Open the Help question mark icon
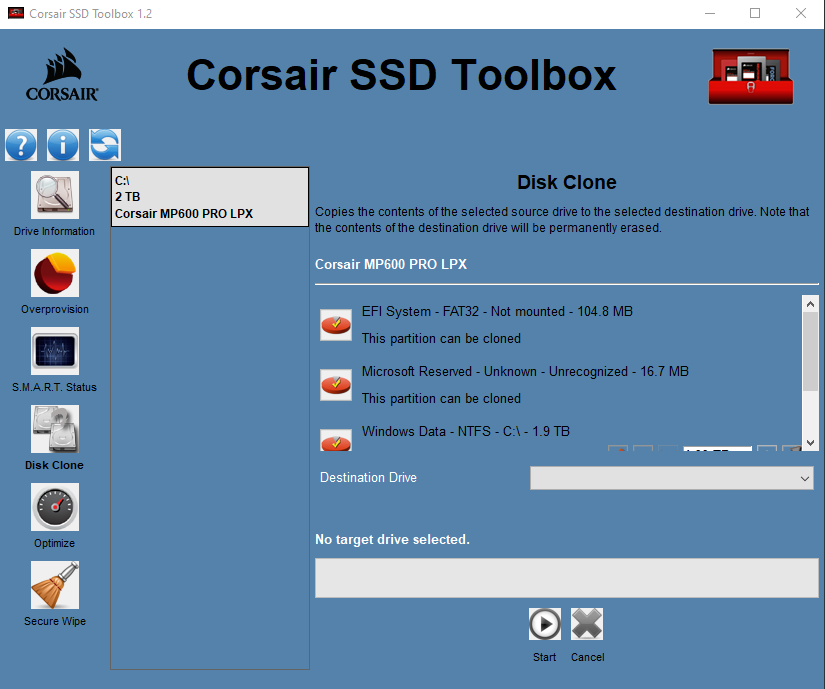 tap(21, 145)
